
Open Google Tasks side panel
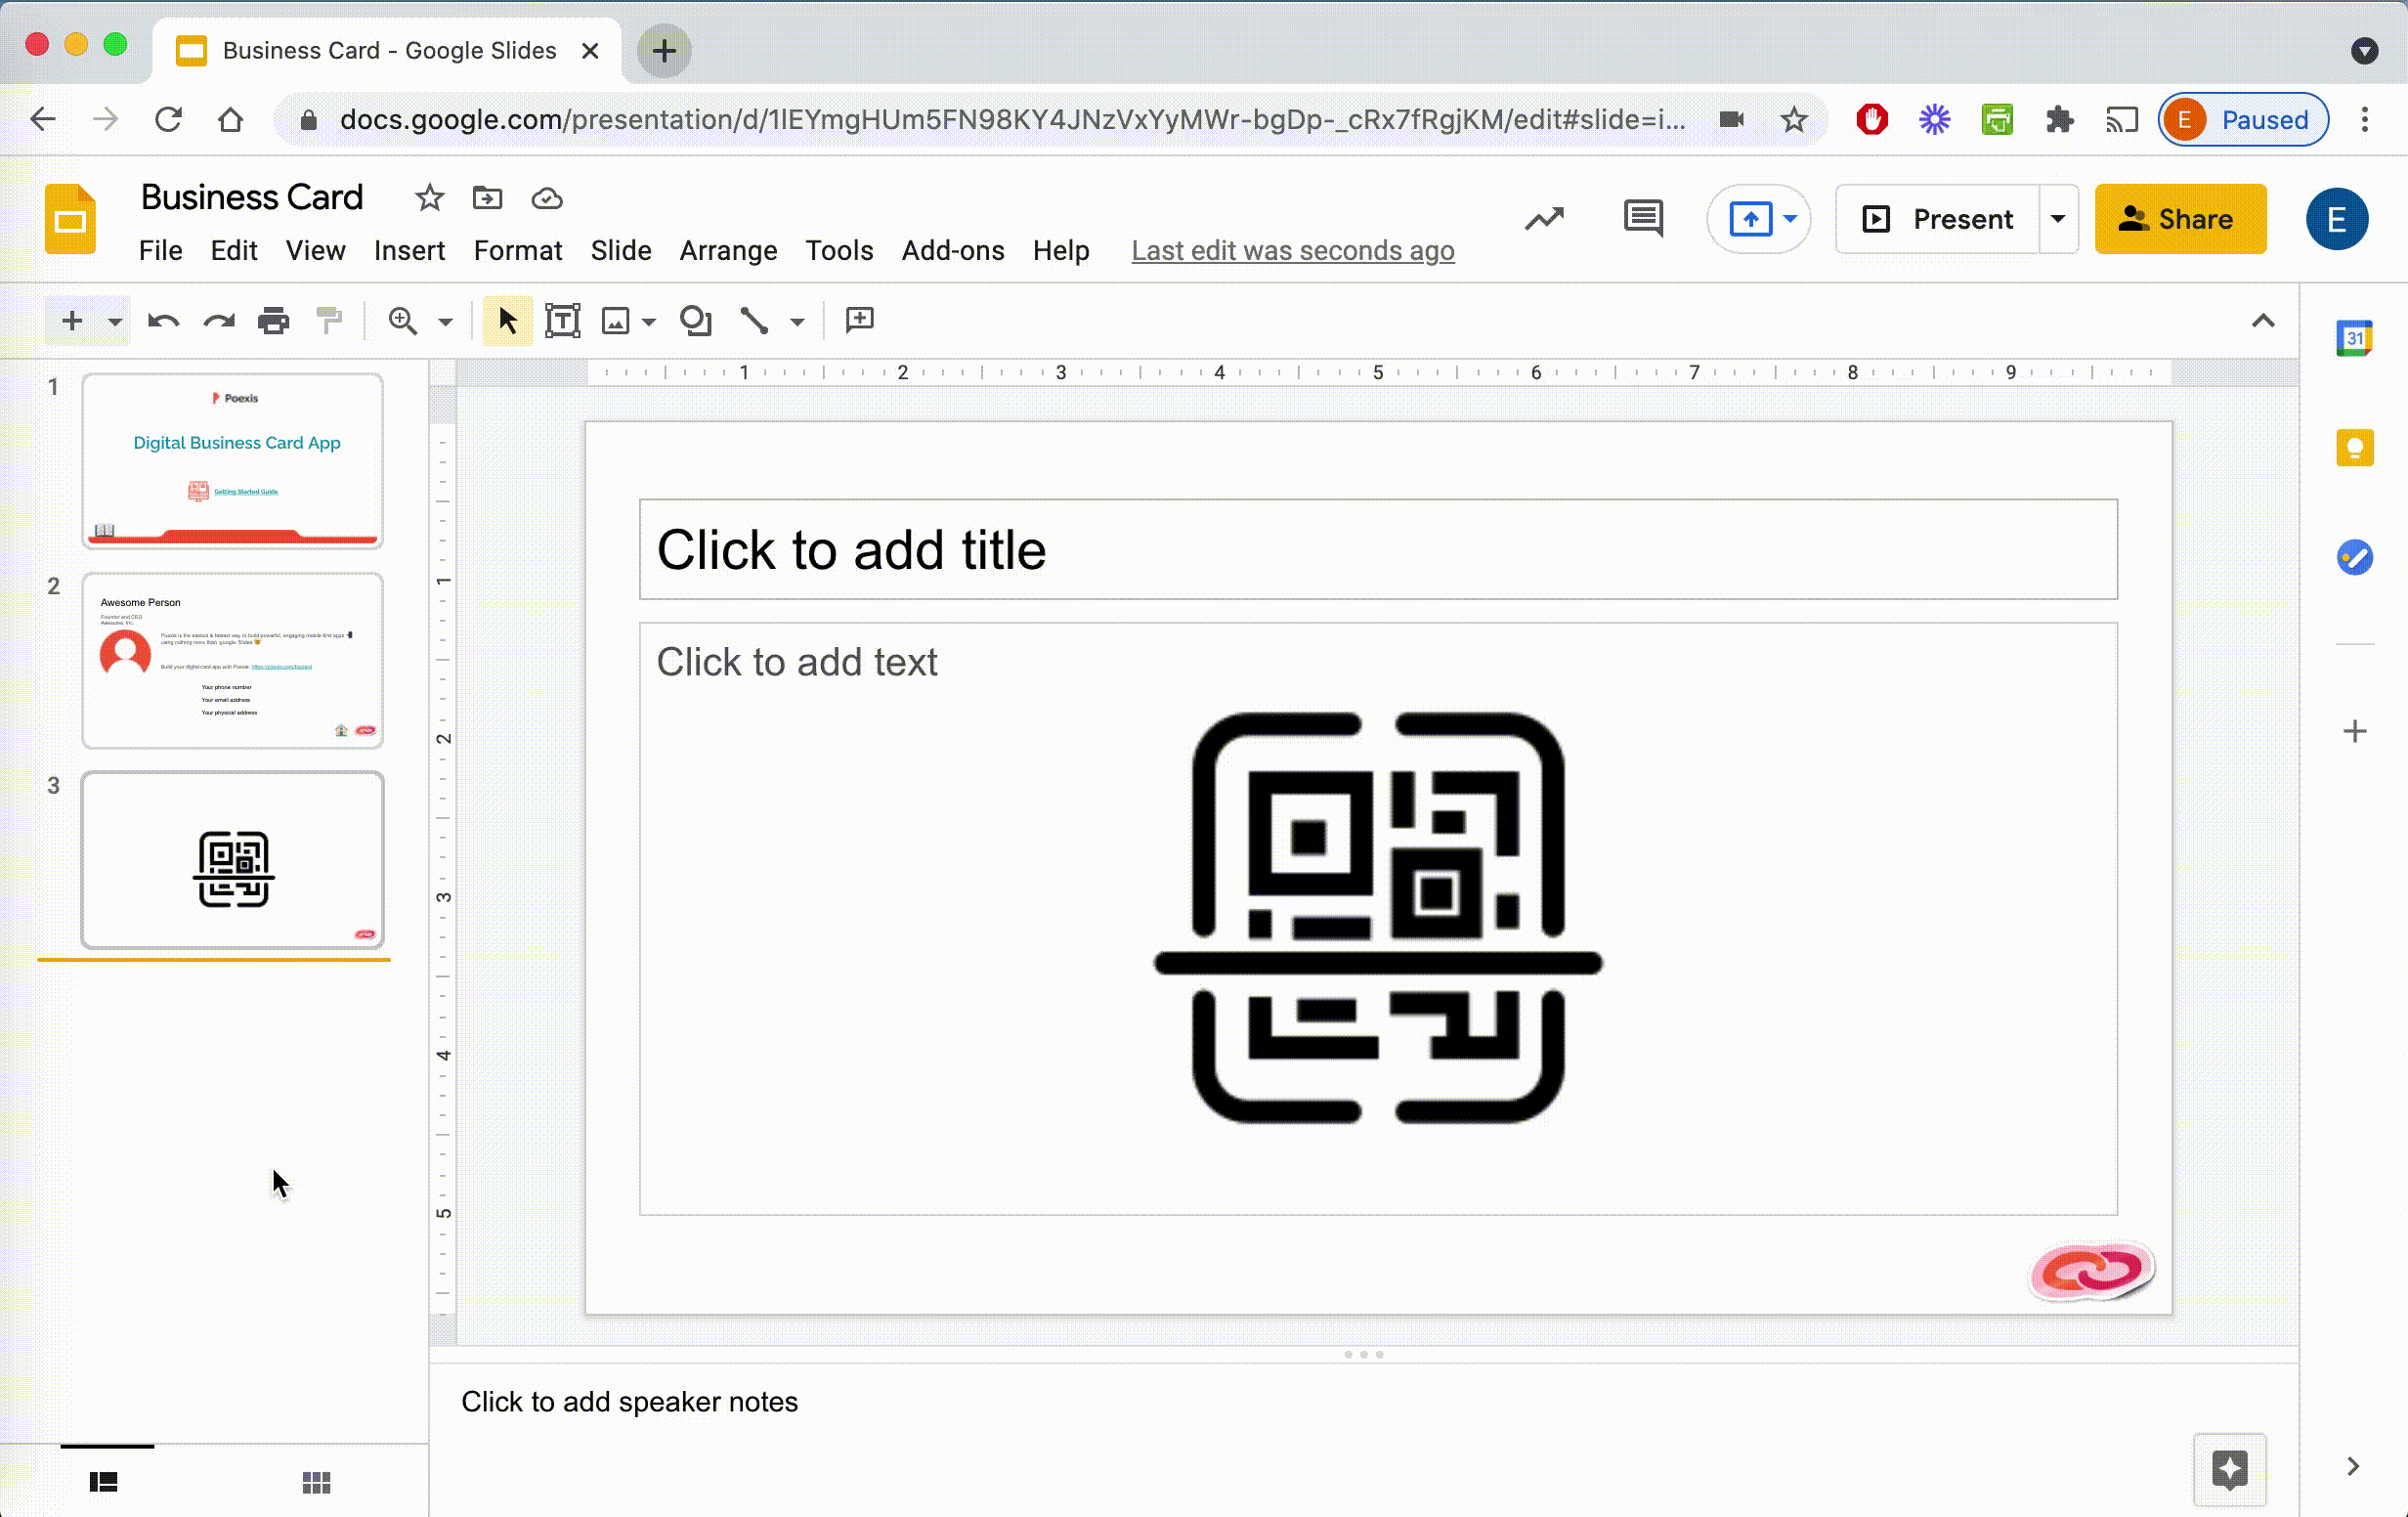2355,557
